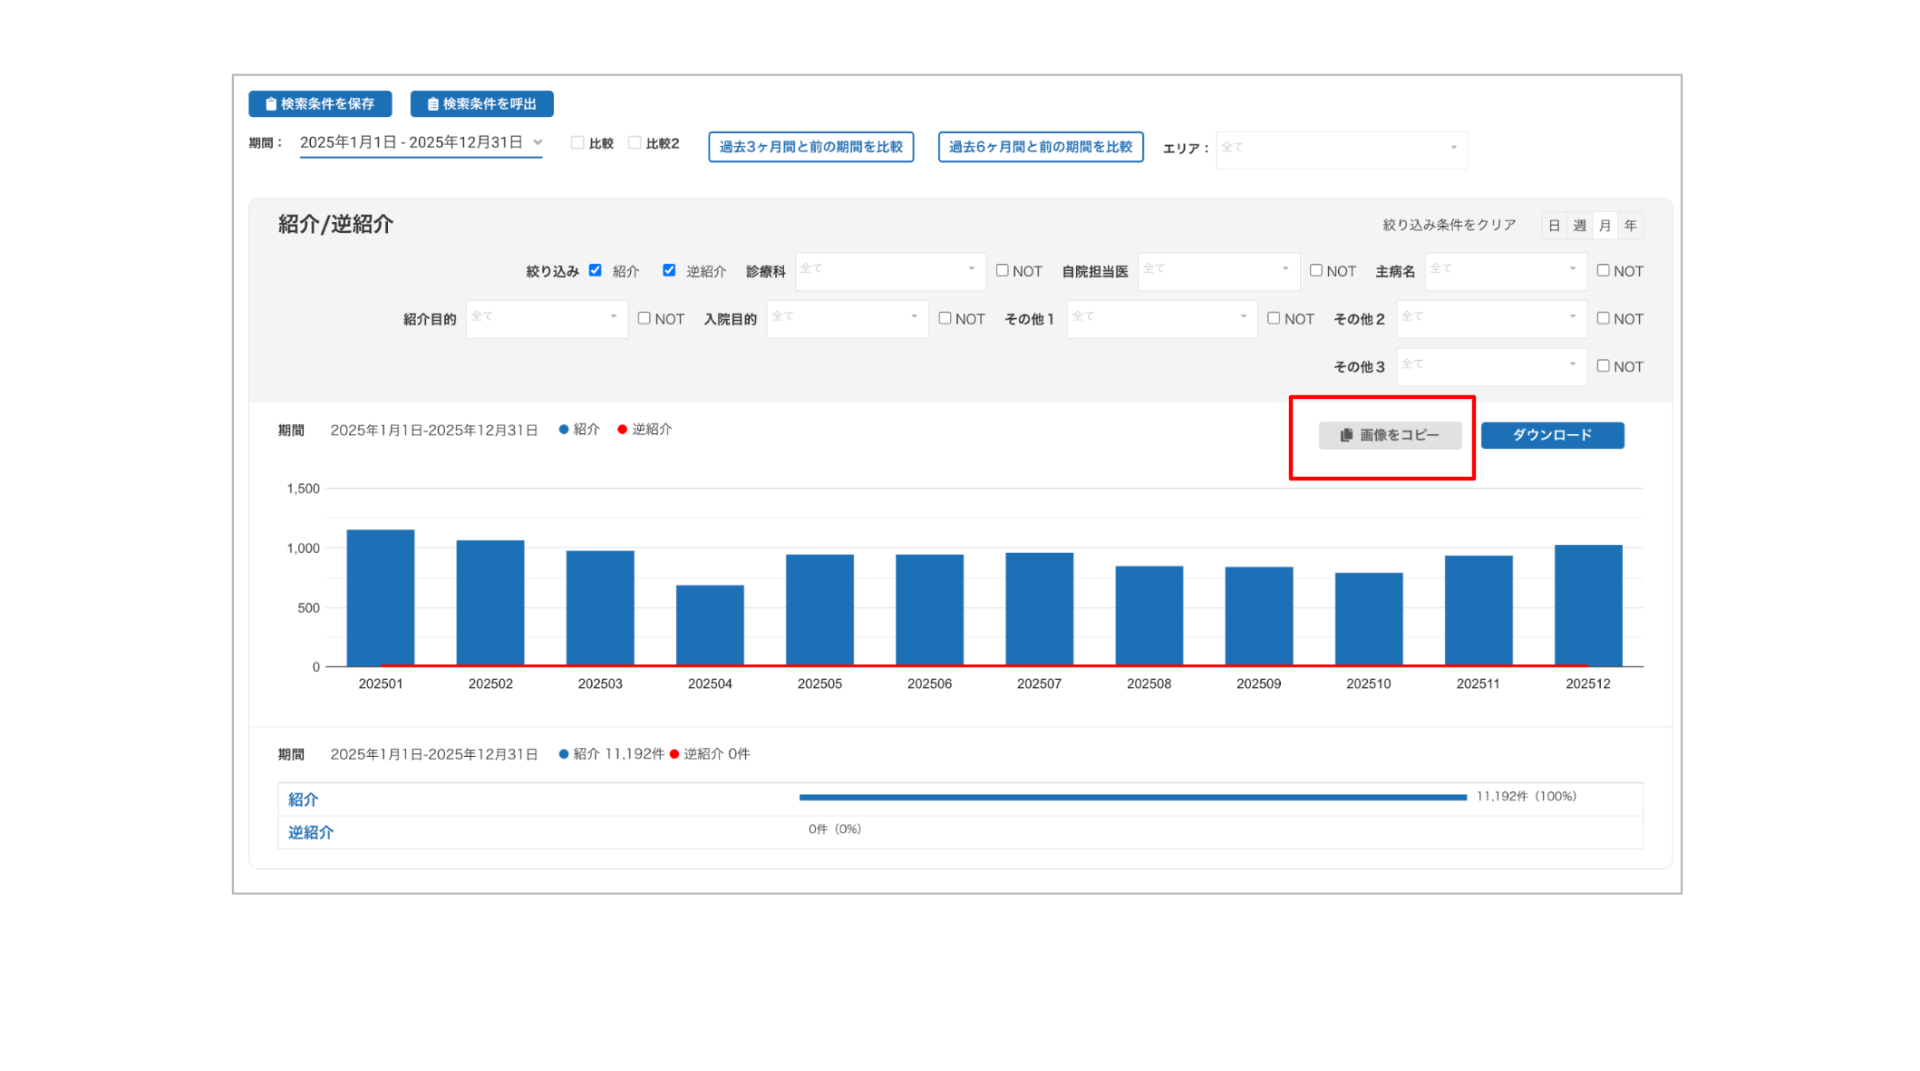1920x1071 pixels.
Task: Open the その他３ dropdown
Action: pyautogui.click(x=1492, y=367)
